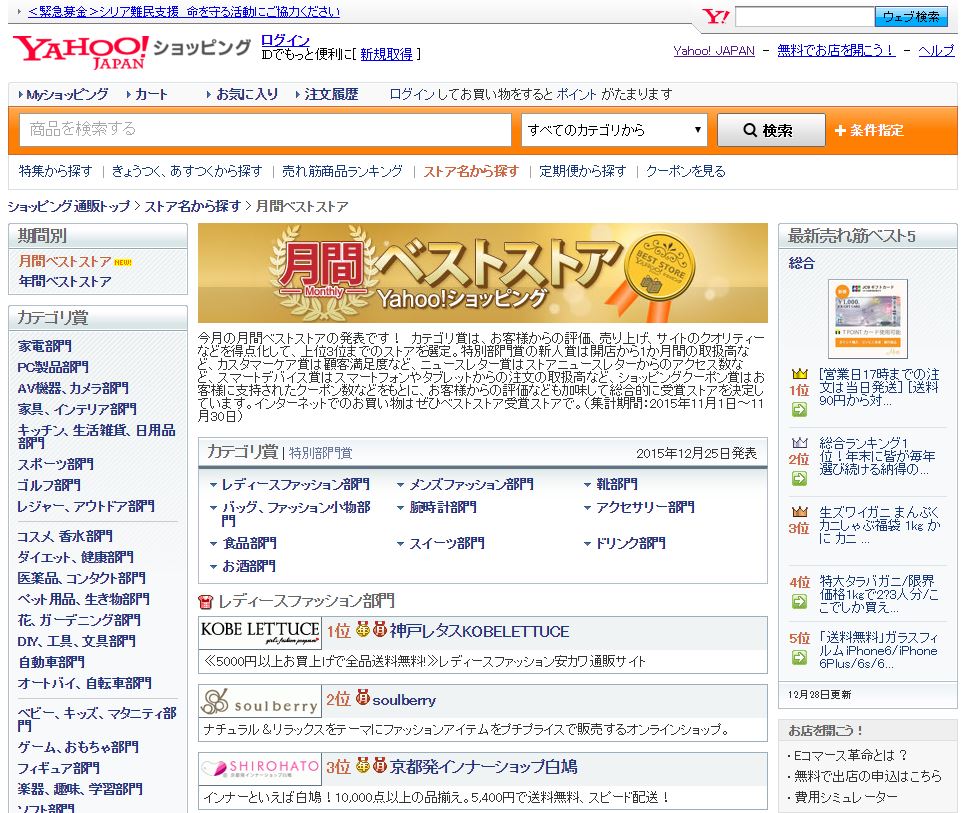Open フィギュア部門 category

(x=59, y=768)
